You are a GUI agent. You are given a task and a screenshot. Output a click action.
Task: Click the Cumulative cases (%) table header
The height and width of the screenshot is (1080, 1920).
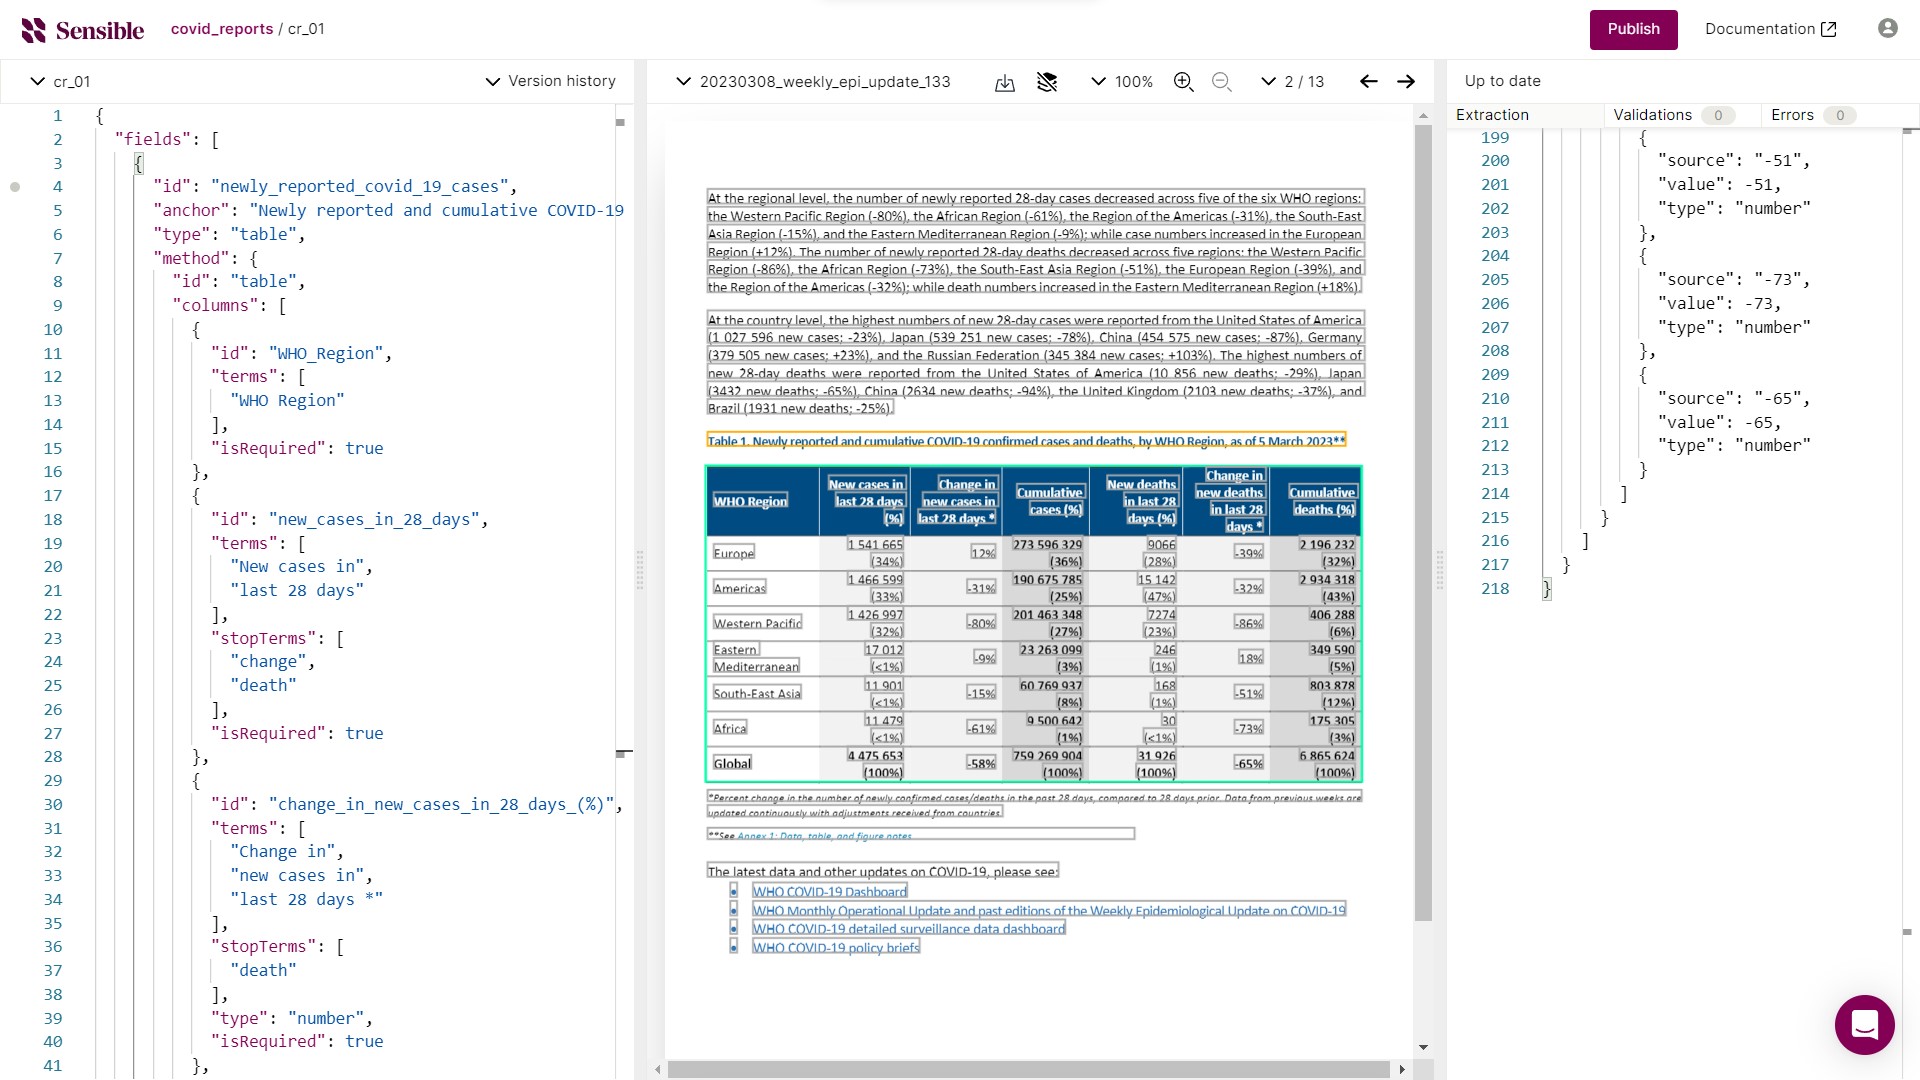pos(1049,501)
